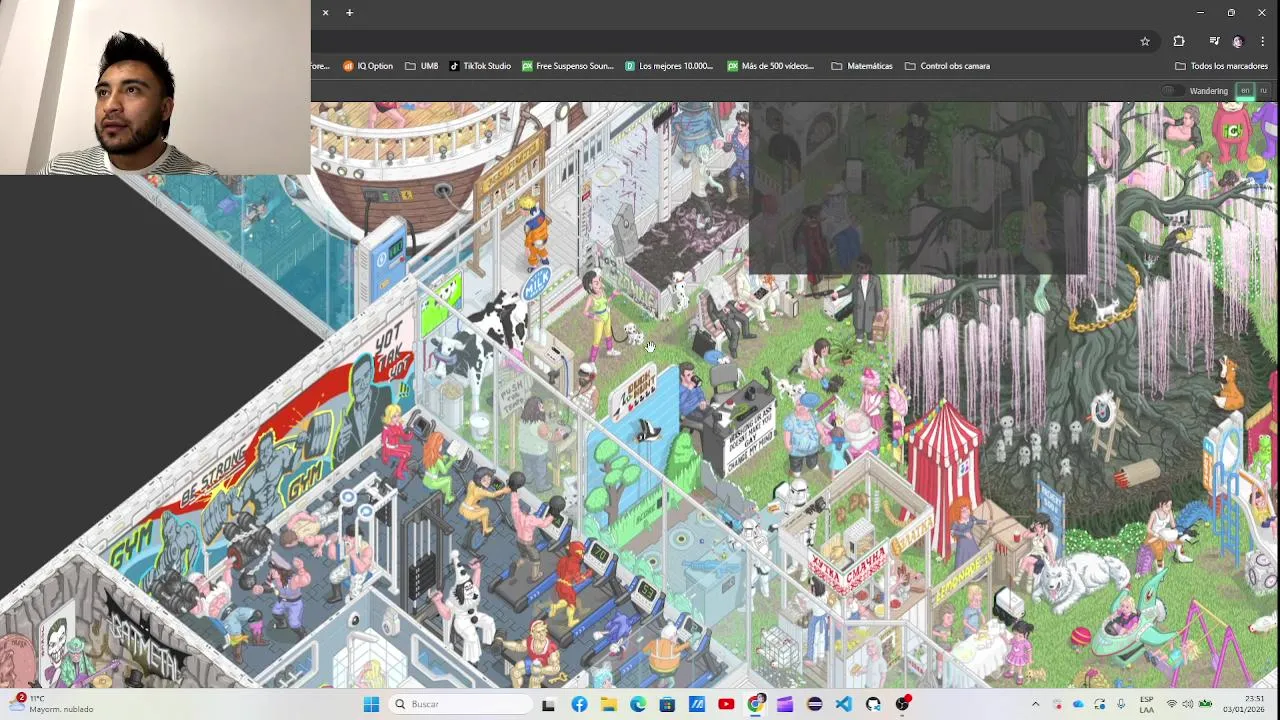Open Visual Studio Code from the taskbar
Screen dimensions: 1280x720
tap(844, 704)
